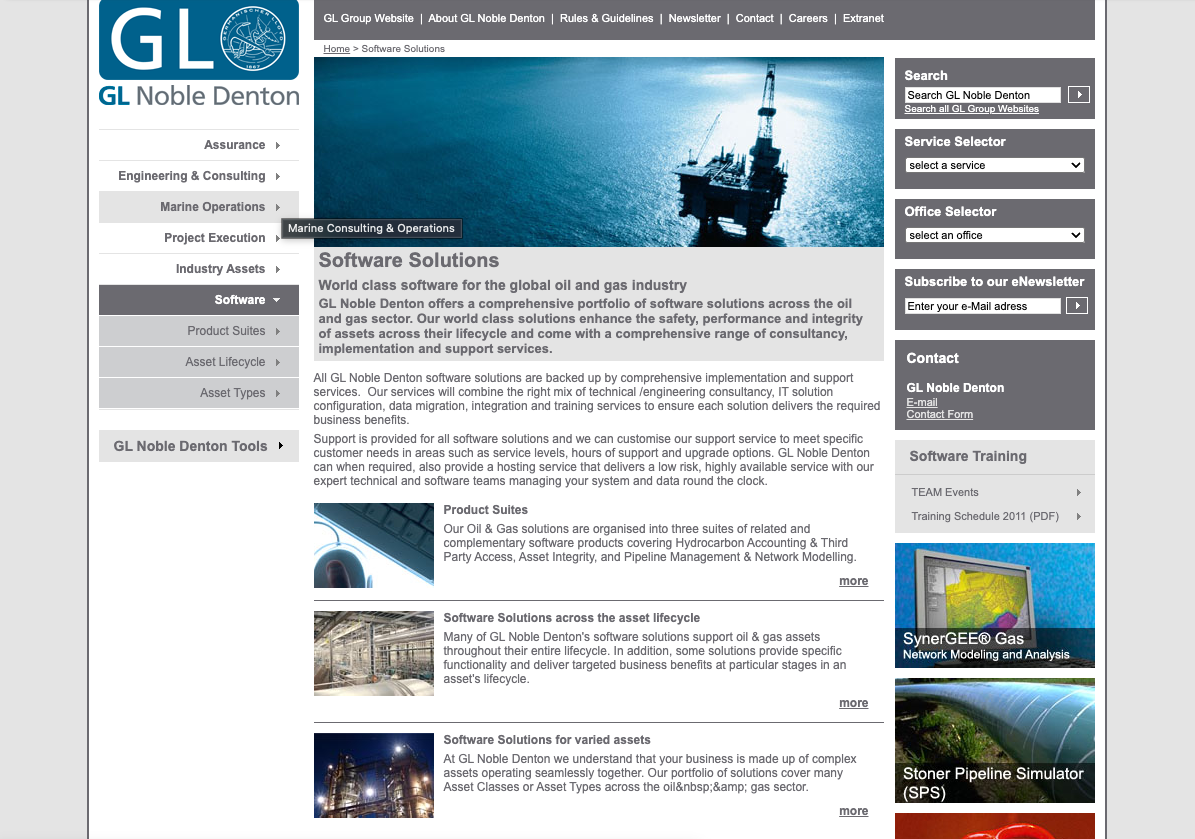Click more under varied assets section
The image size is (1195, 839).
[x=854, y=812]
